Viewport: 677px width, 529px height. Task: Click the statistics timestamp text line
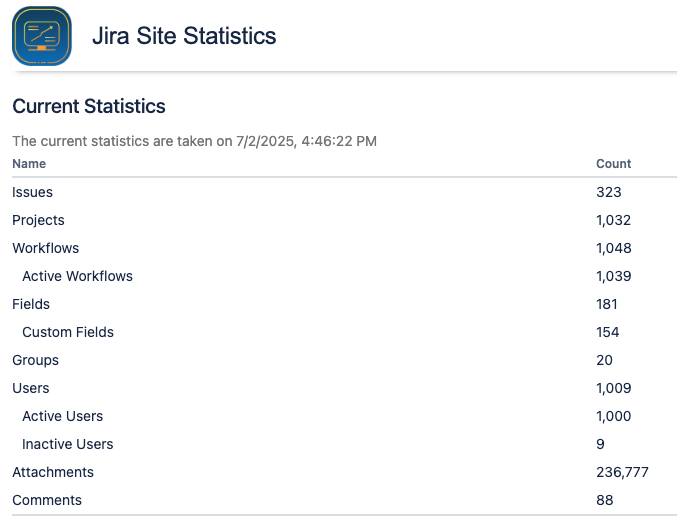pyautogui.click(x=194, y=141)
